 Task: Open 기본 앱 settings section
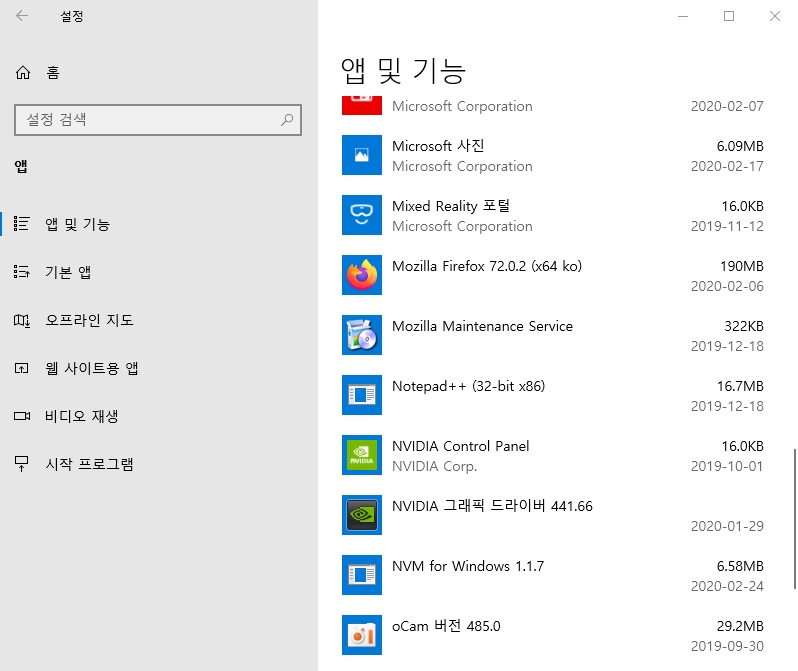68,273
